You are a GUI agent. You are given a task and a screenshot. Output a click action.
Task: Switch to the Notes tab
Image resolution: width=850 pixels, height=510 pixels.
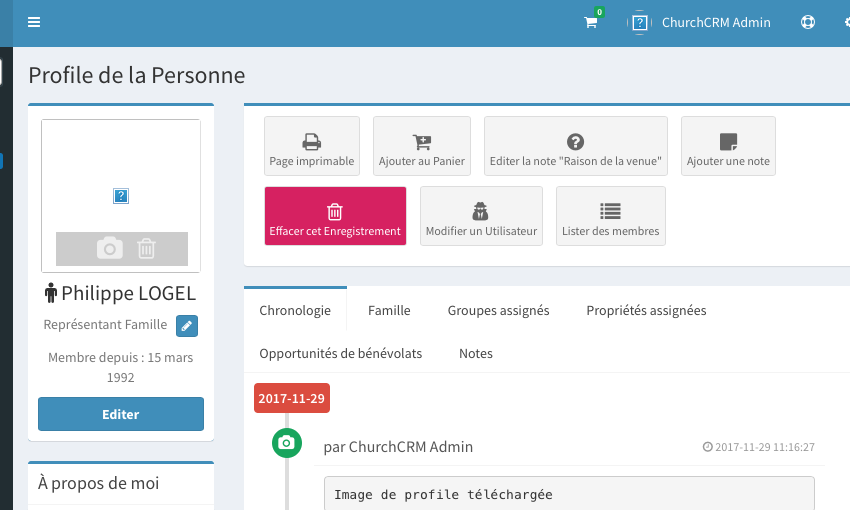(475, 353)
